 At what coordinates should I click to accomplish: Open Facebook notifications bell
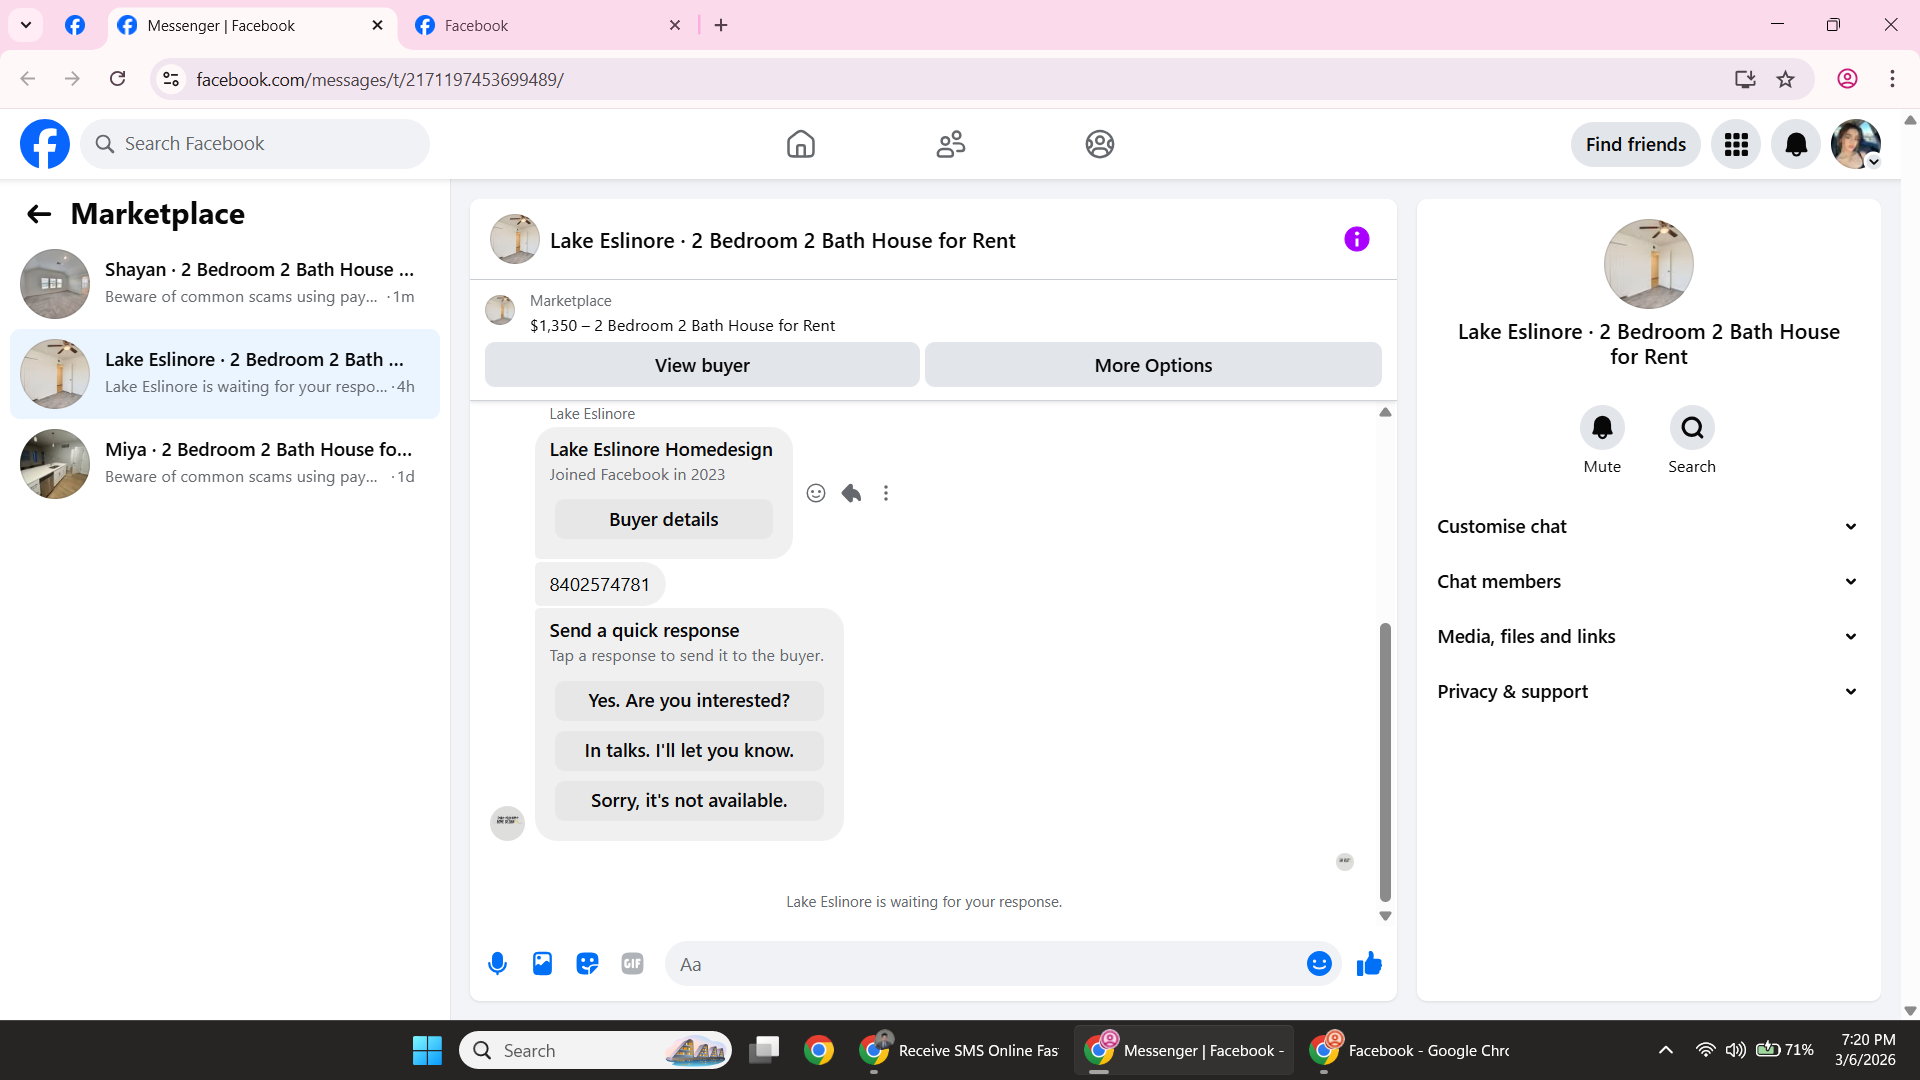pyautogui.click(x=1796, y=145)
